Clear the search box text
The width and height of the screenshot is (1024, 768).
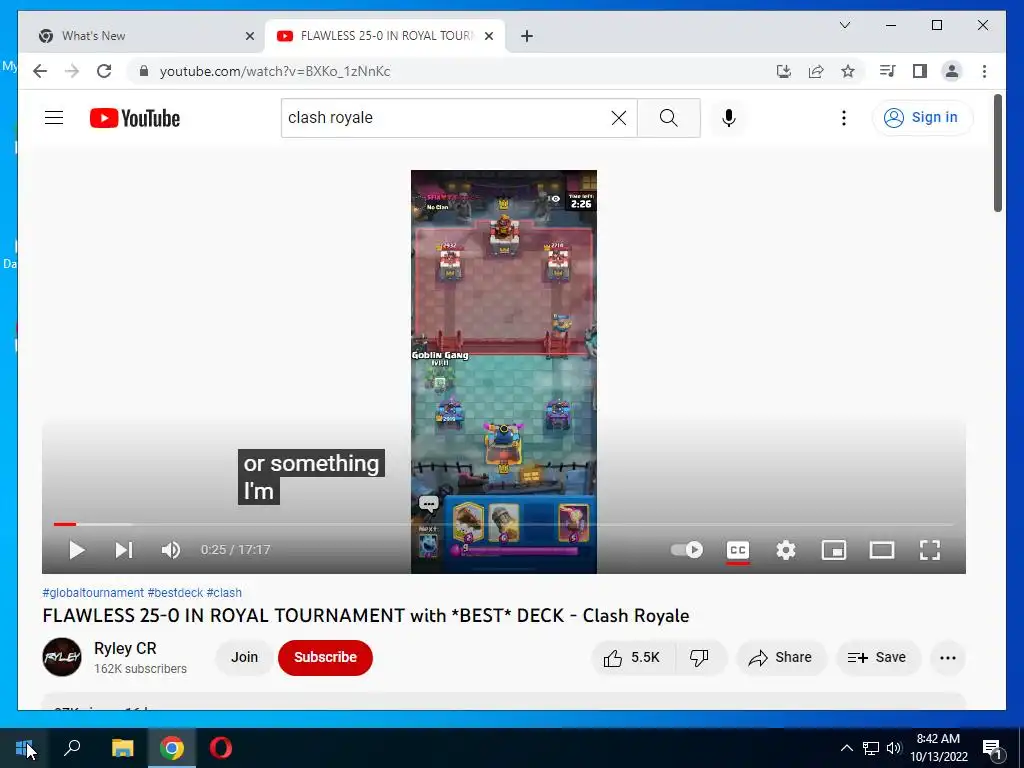coord(618,118)
